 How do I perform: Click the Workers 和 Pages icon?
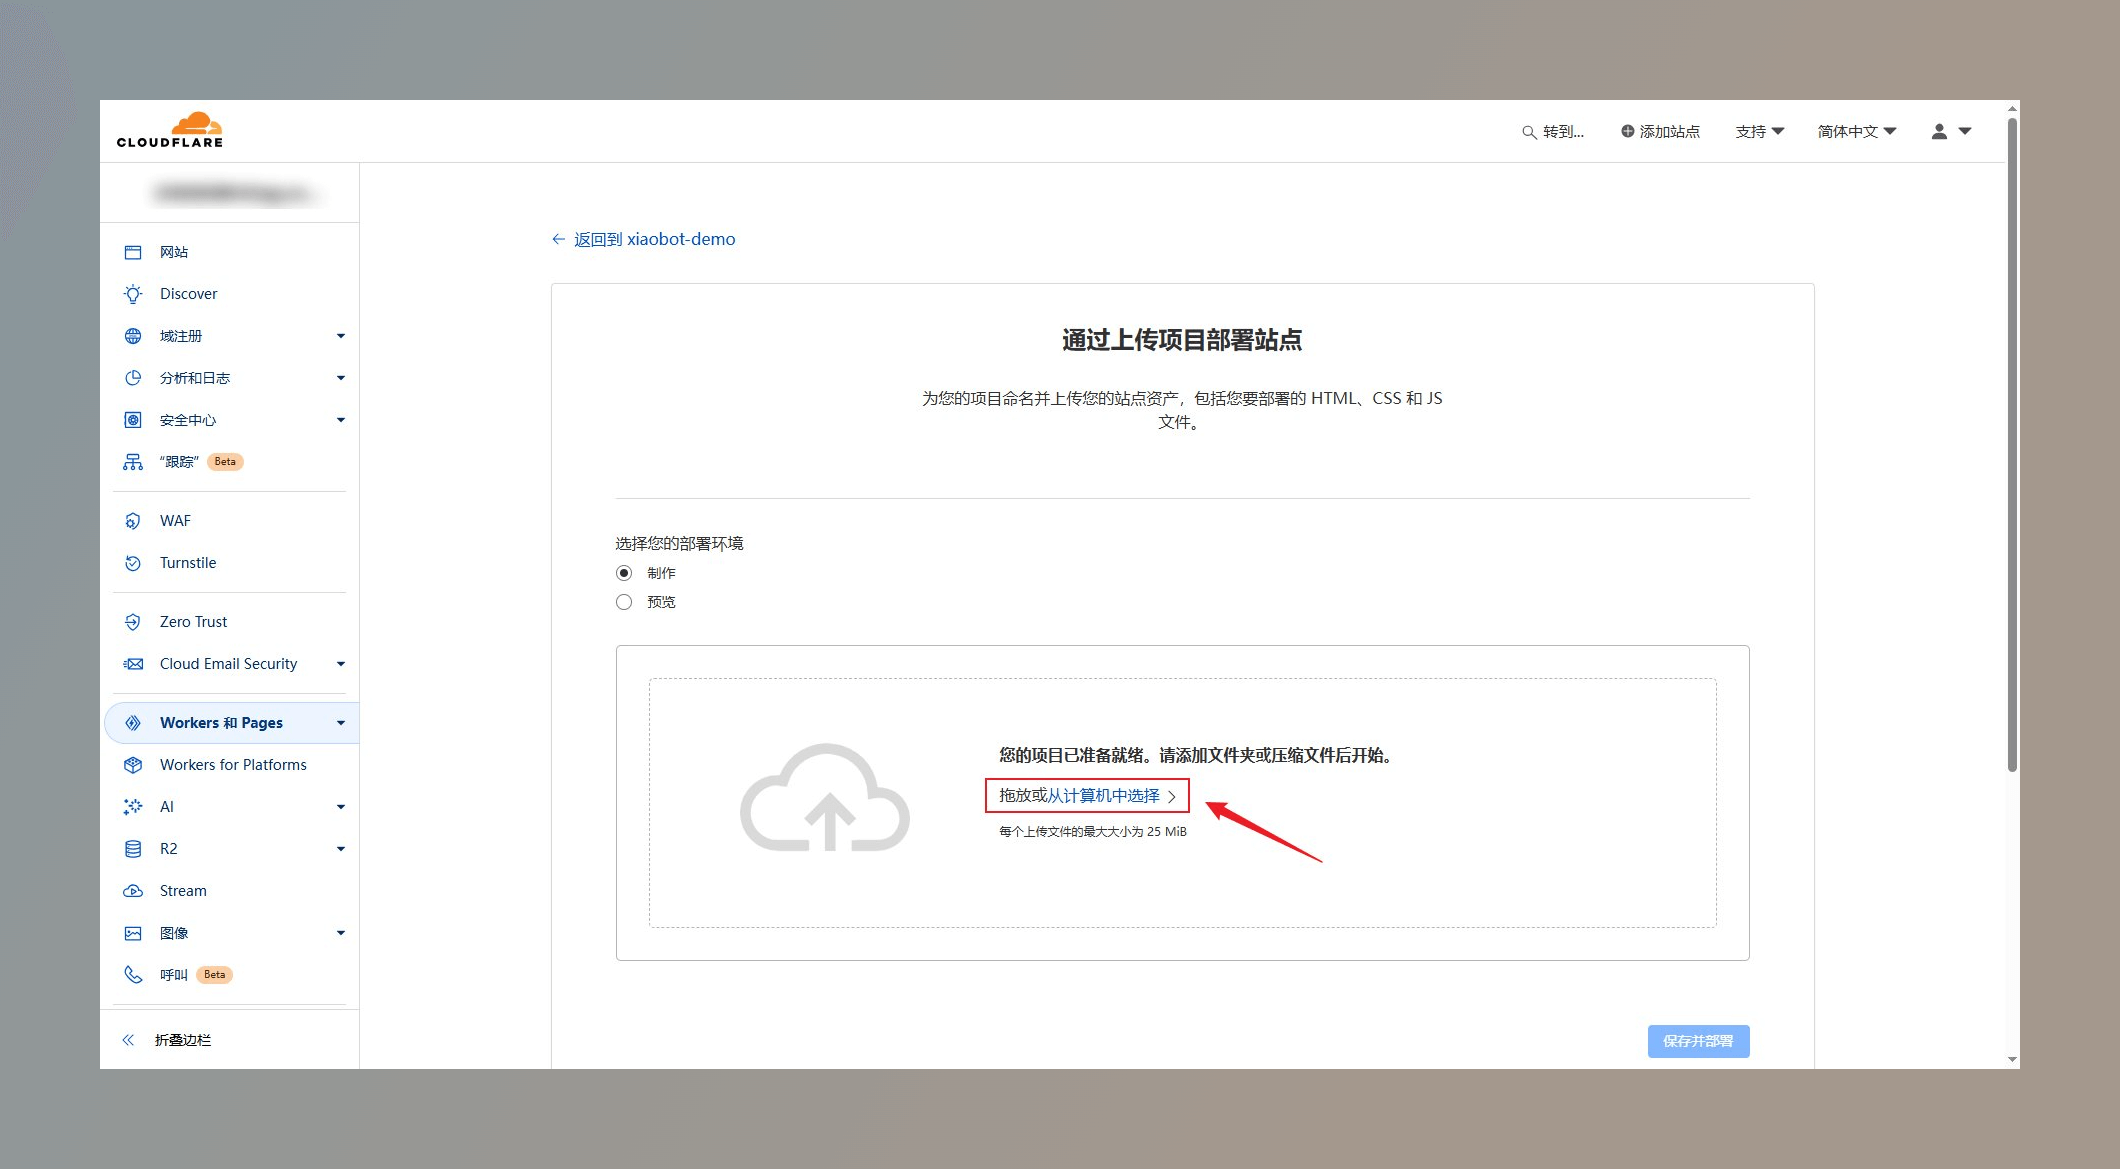point(133,723)
